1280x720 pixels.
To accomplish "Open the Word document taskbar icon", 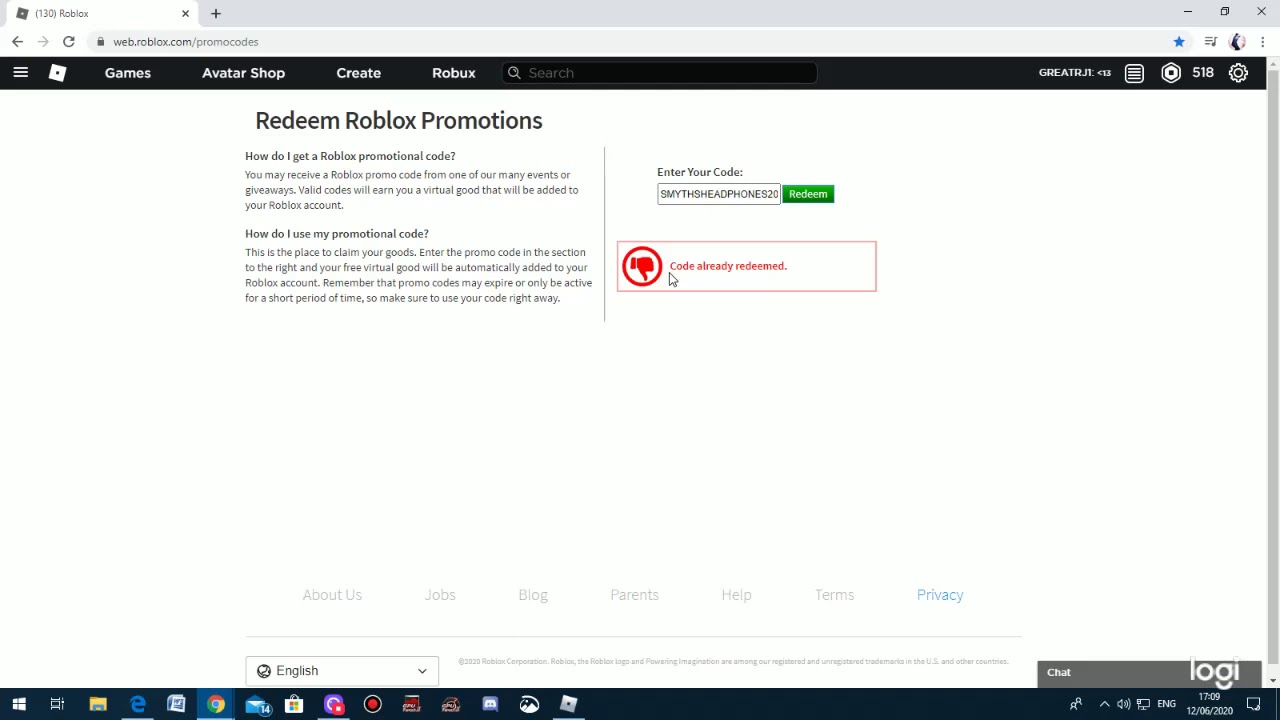I will (x=176, y=704).
